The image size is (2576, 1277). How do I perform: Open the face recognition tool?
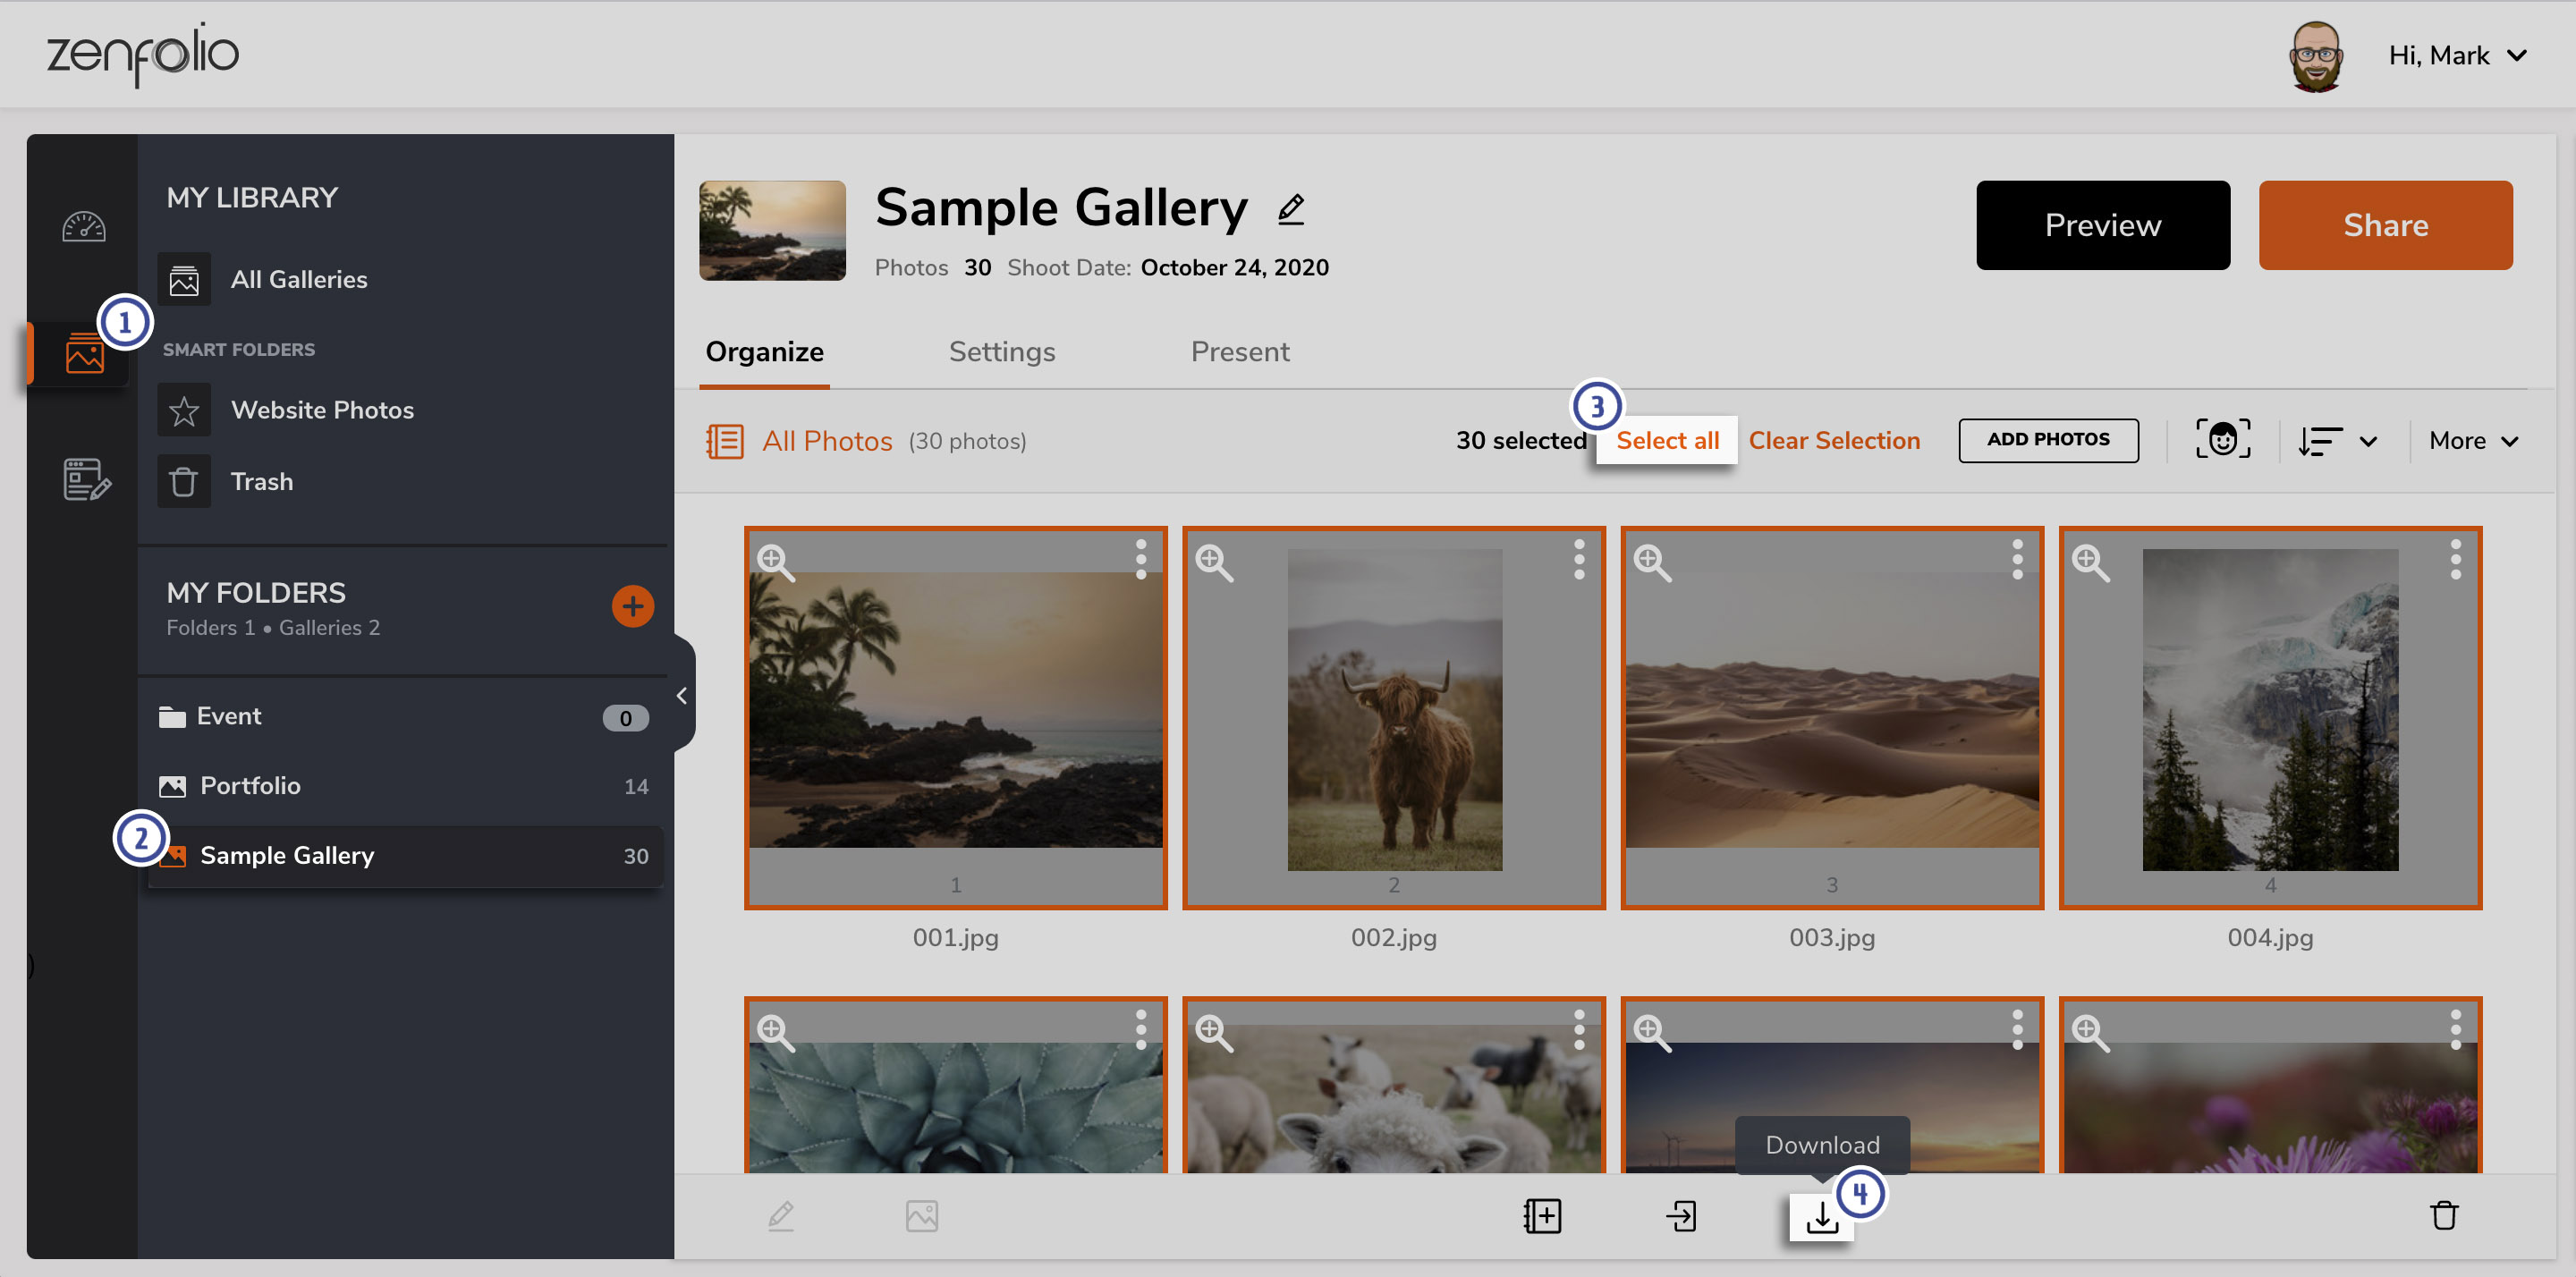pos(2222,440)
